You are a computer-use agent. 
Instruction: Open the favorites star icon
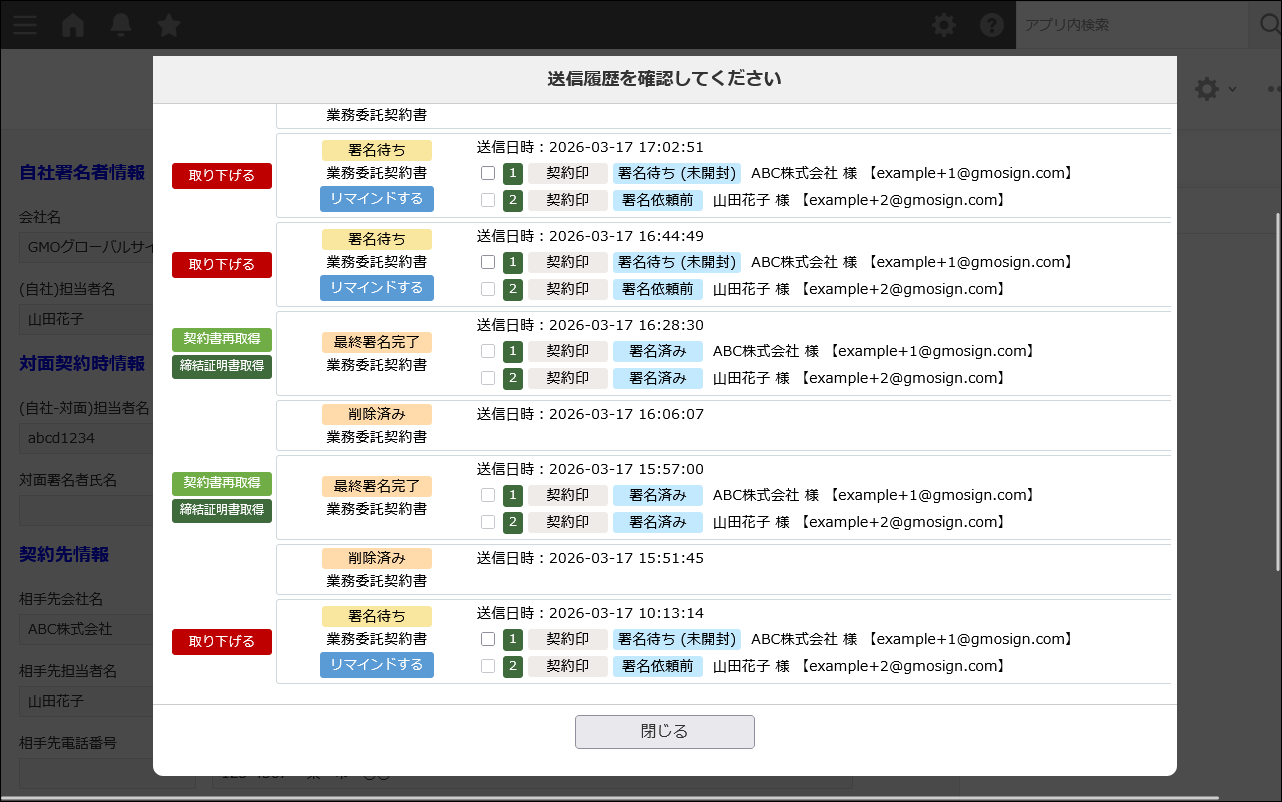pyautogui.click(x=169, y=25)
